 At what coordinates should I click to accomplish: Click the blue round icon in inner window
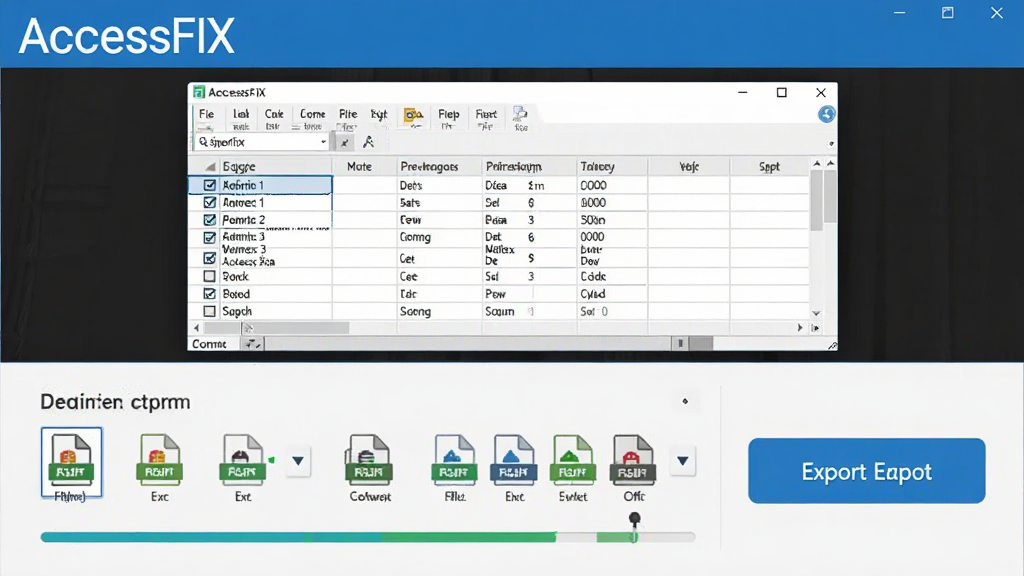(x=826, y=114)
